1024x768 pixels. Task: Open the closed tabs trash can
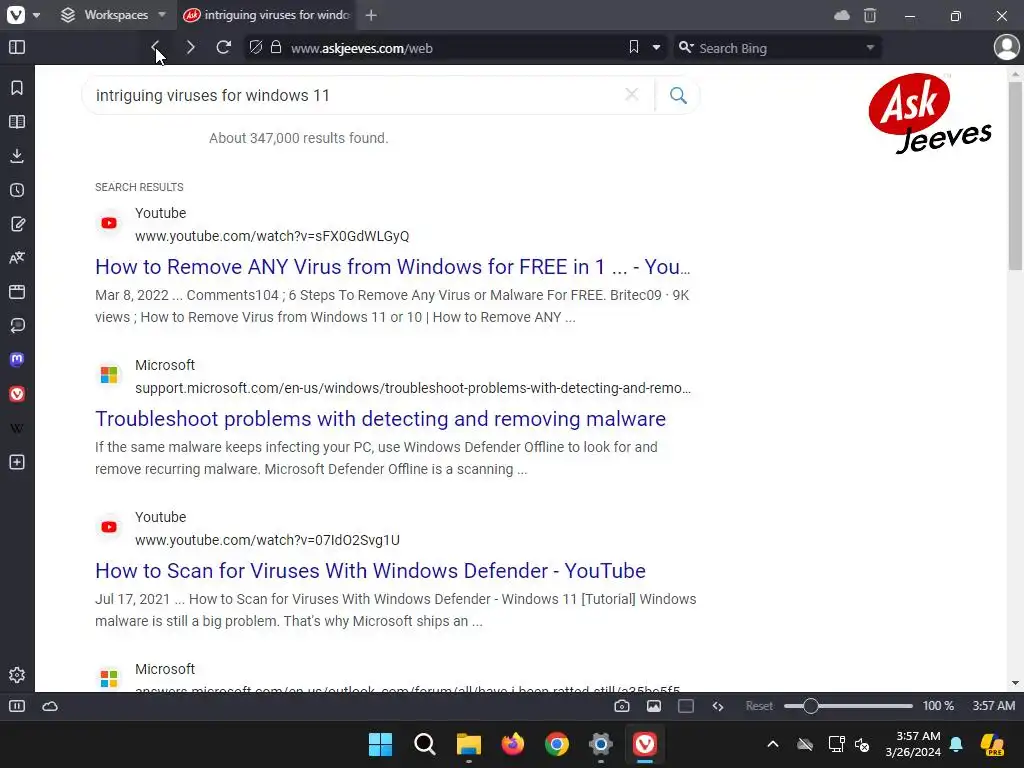(x=870, y=15)
